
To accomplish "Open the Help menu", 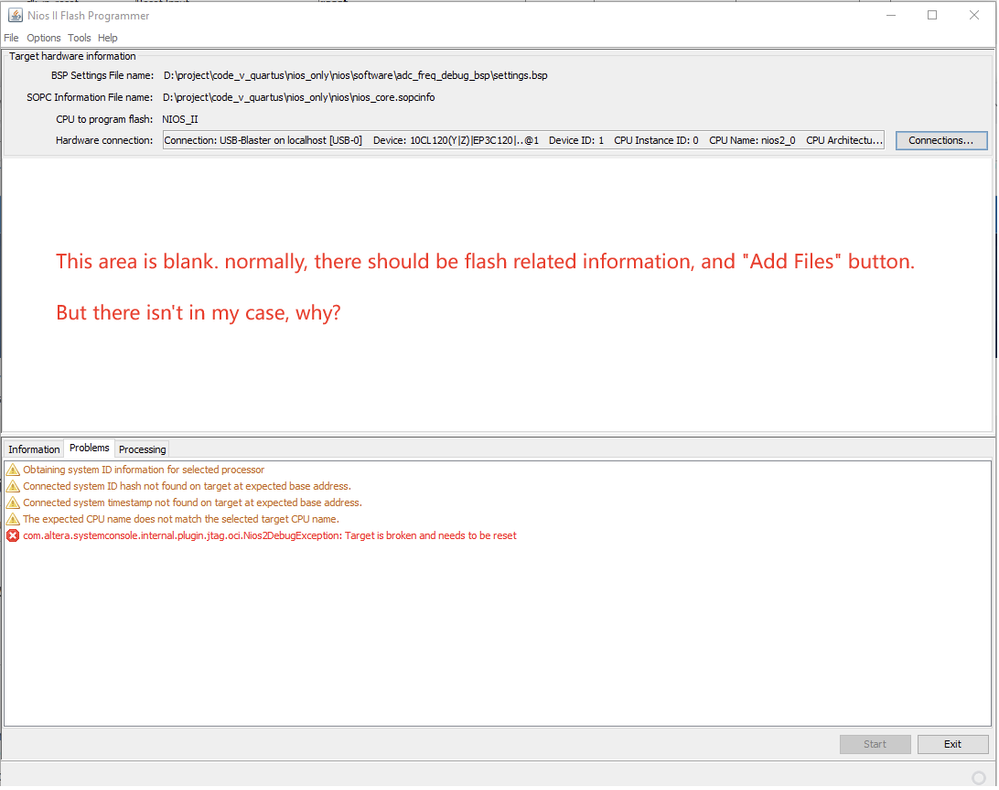I will coord(108,38).
